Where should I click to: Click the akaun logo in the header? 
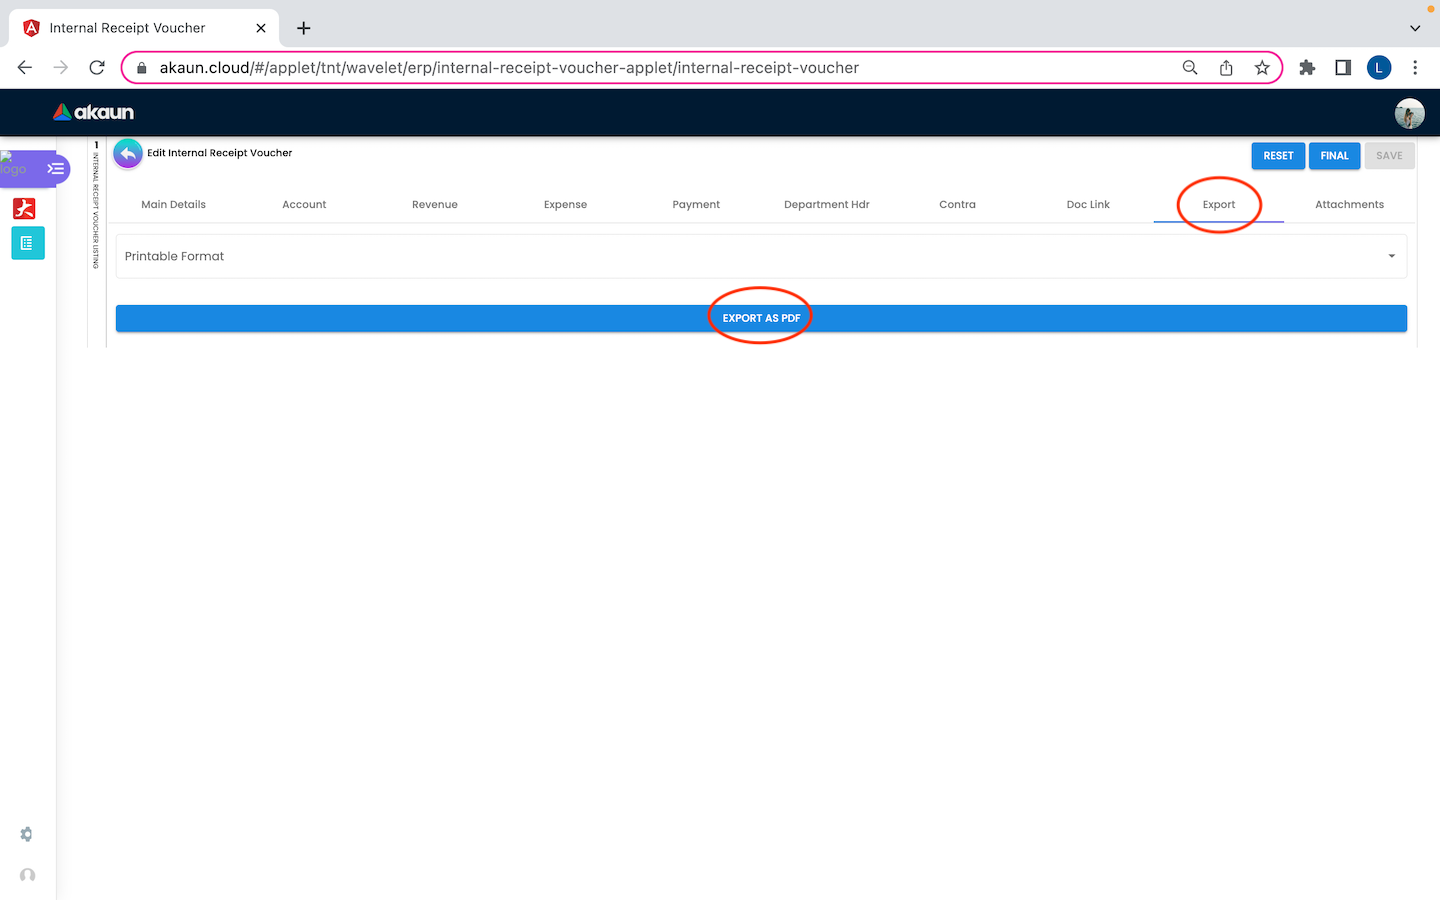coord(93,112)
